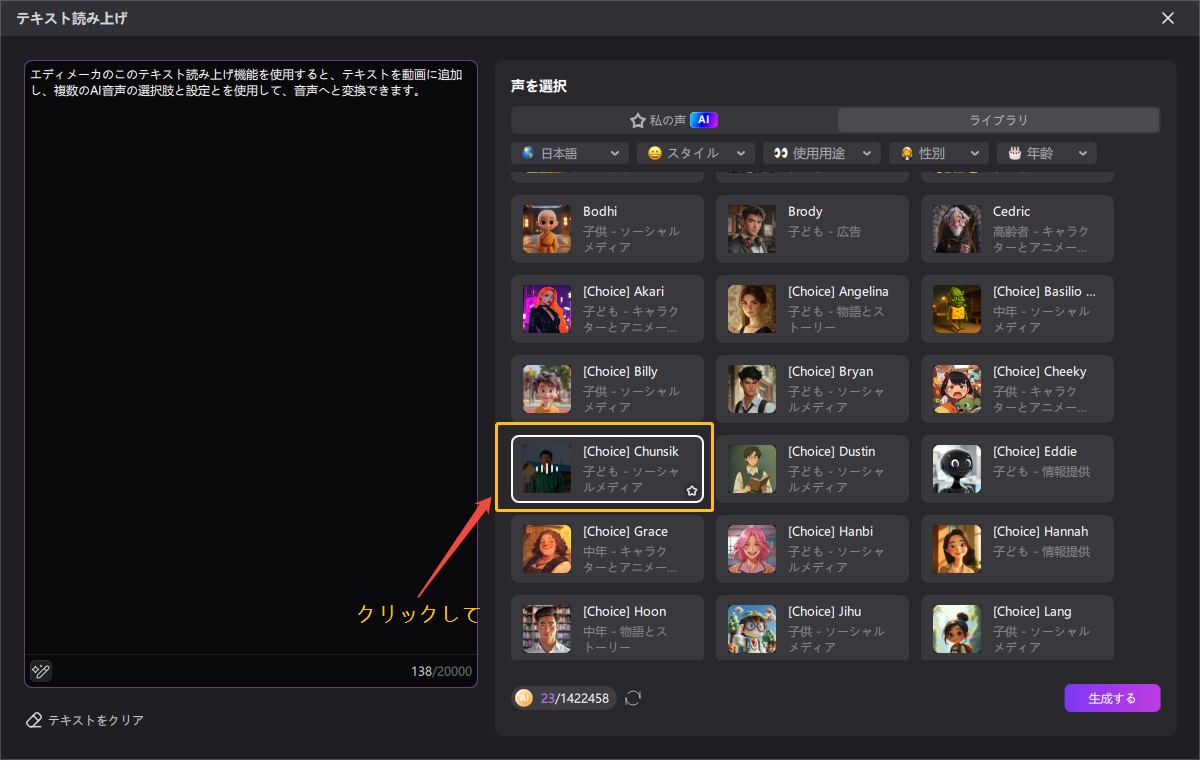Select the [Choice] Akari voice card
The width and height of the screenshot is (1200, 760).
coord(607,308)
